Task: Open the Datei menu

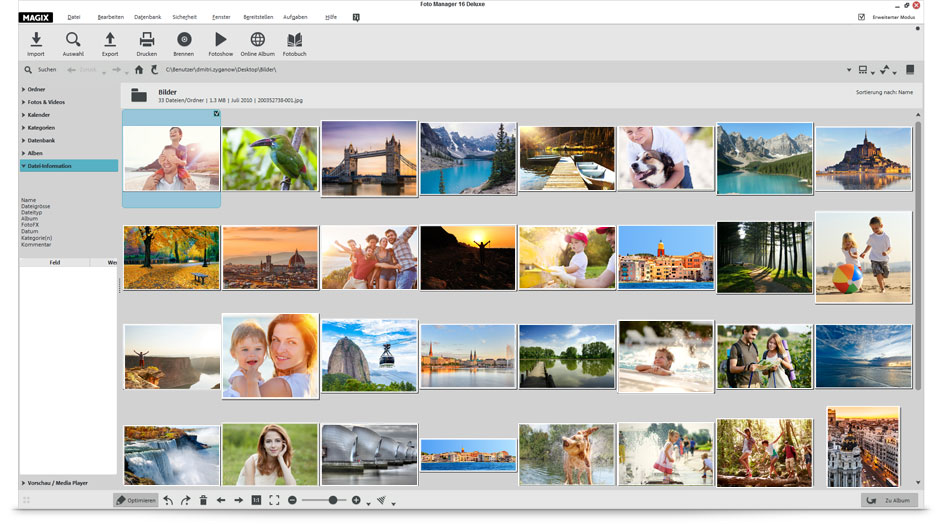Action: (x=74, y=17)
